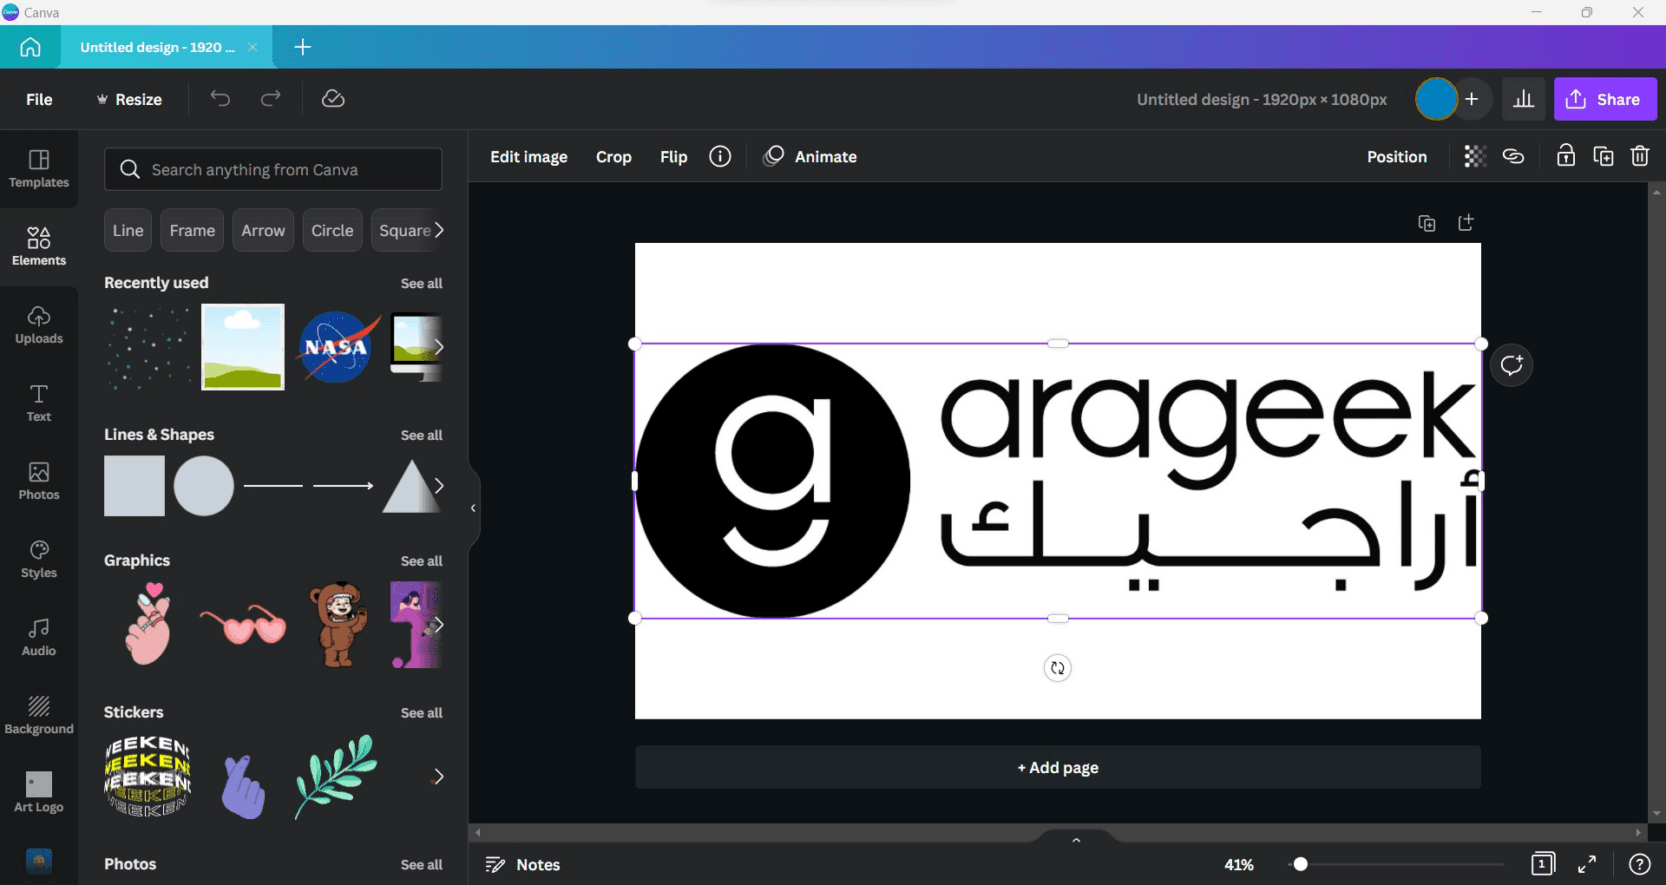Add the NASA logo from recently used
This screenshot has height=885, width=1666.
click(338, 347)
